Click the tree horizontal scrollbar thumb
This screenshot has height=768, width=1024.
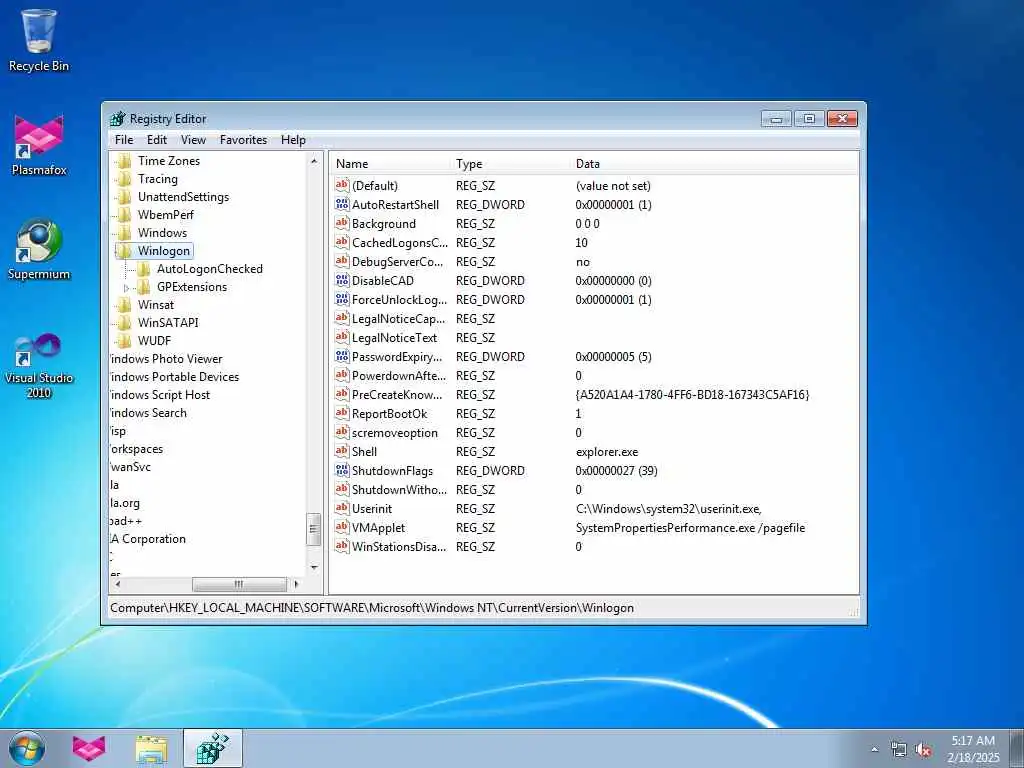click(239, 584)
